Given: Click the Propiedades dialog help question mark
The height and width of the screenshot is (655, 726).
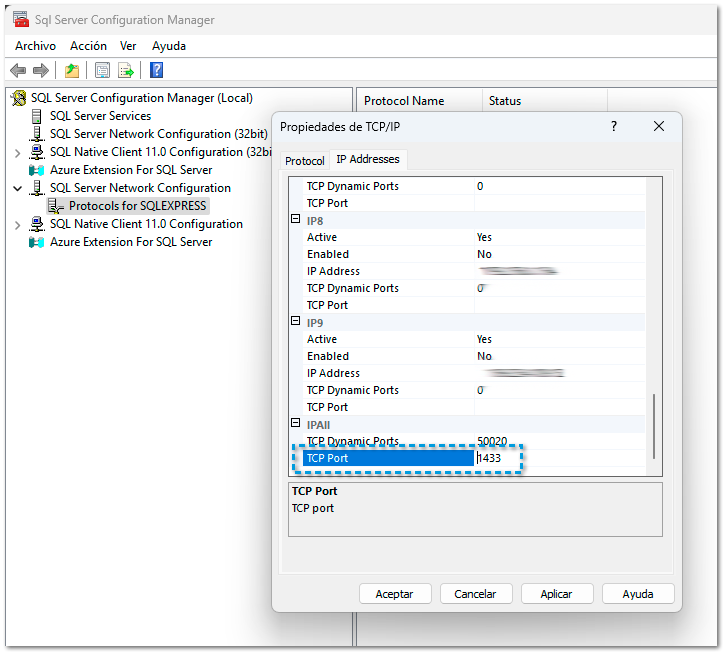Looking at the screenshot, I should tap(614, 126).
